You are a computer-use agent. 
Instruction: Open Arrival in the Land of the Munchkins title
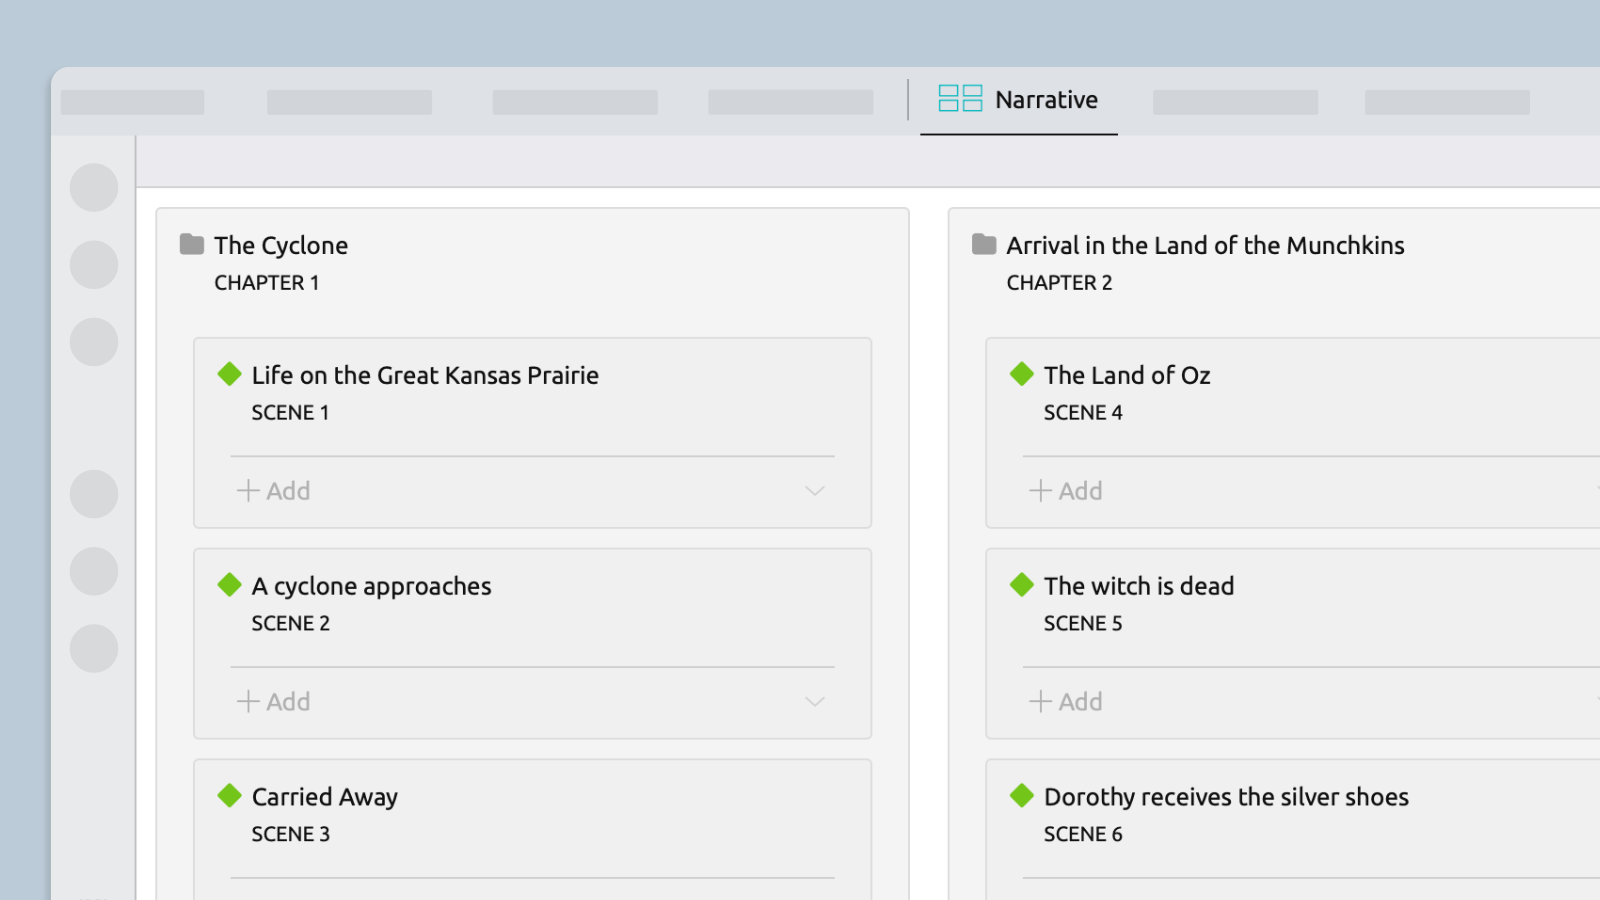[1205, 246]
